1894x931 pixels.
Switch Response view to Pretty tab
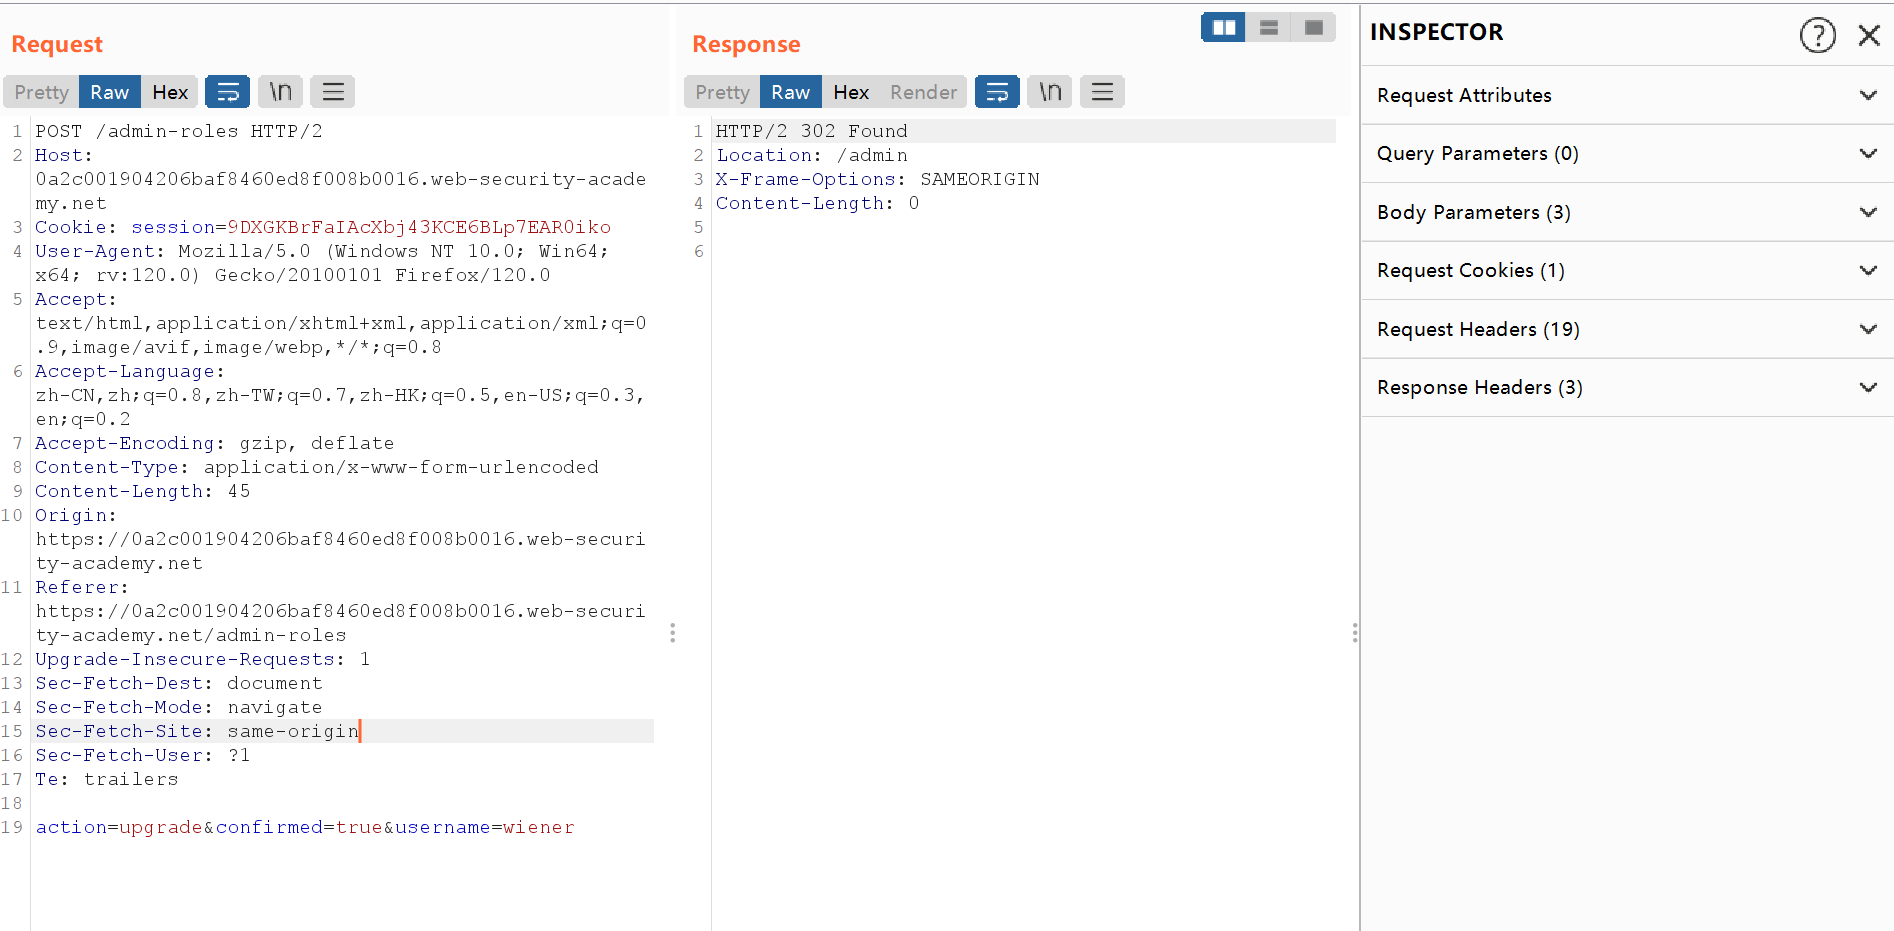[722, 92]
